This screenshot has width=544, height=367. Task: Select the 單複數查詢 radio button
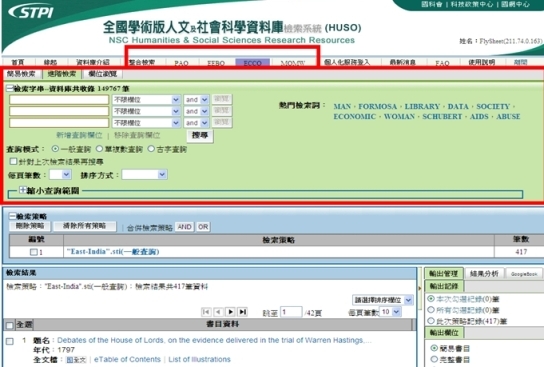(99, 149)
